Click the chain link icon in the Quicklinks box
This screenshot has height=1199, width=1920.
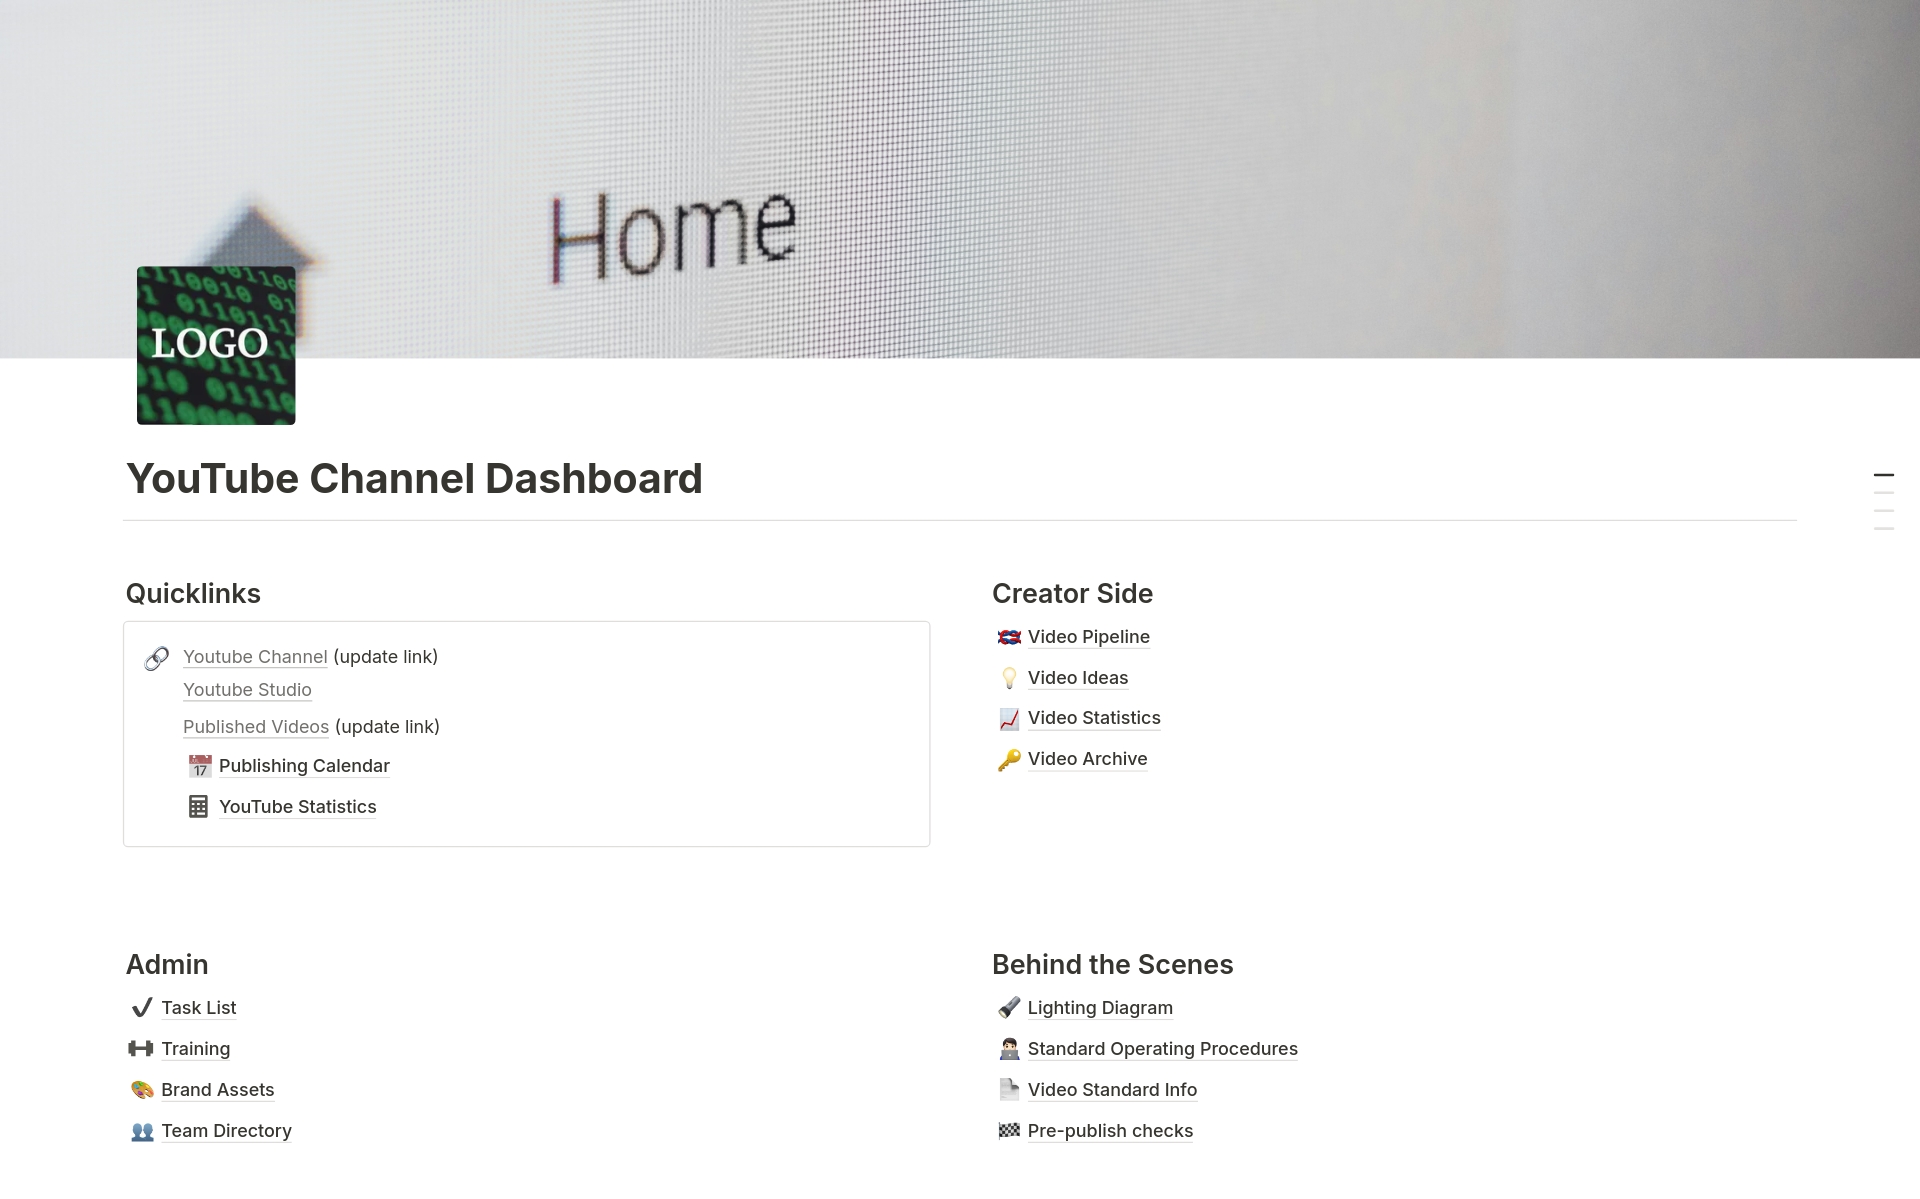point(156,658)
